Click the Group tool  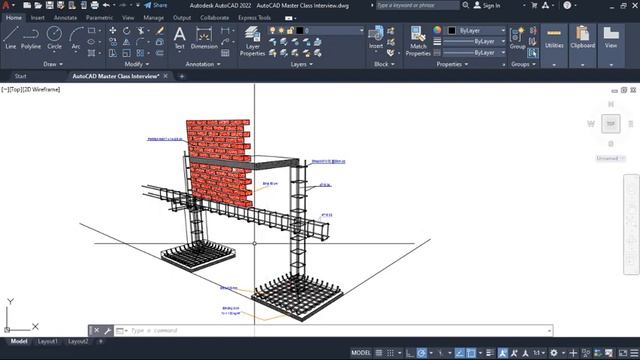517,39
